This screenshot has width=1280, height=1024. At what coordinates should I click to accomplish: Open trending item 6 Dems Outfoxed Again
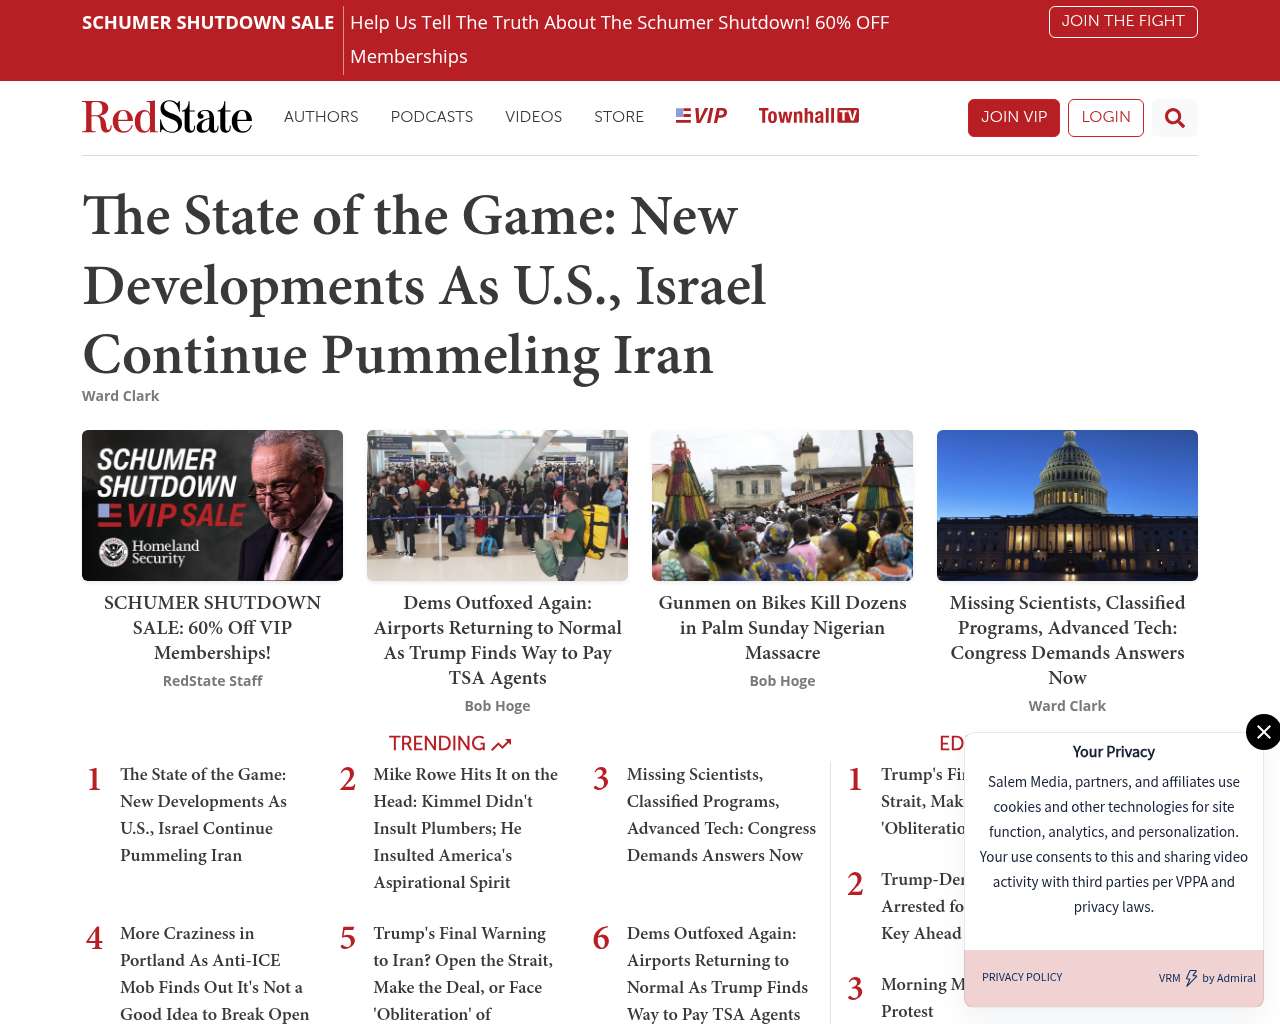717,973
